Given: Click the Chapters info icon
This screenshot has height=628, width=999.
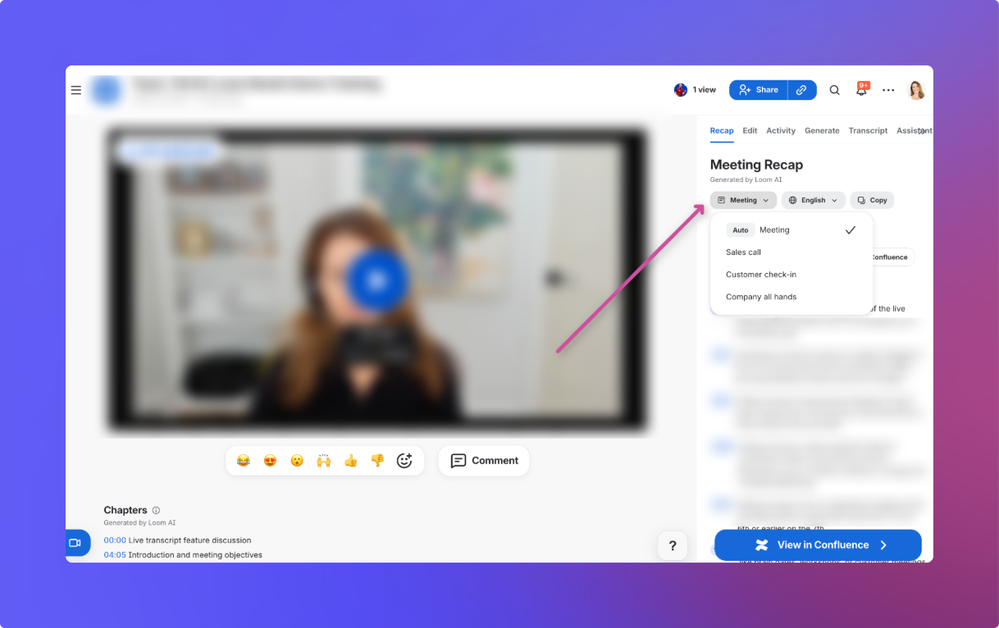Looking at the screenshot, I should pos(156,510).
